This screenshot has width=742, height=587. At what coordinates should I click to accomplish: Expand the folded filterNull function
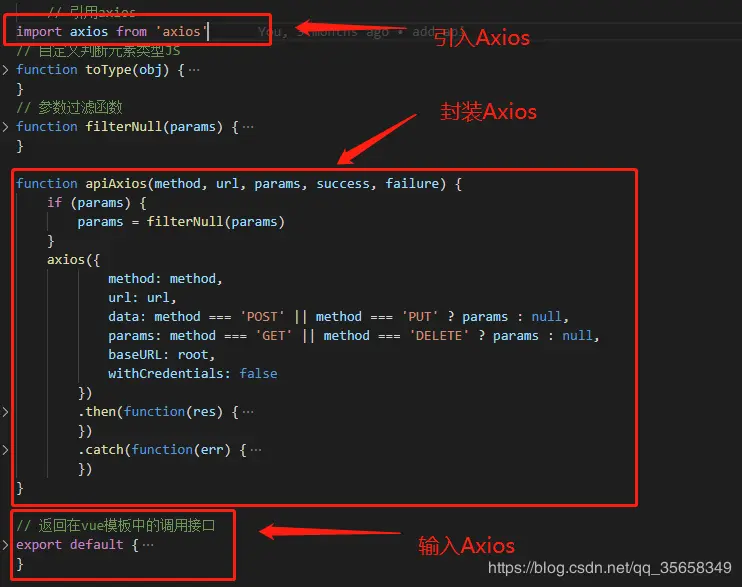pyautogui.click(x=5, y=127)
